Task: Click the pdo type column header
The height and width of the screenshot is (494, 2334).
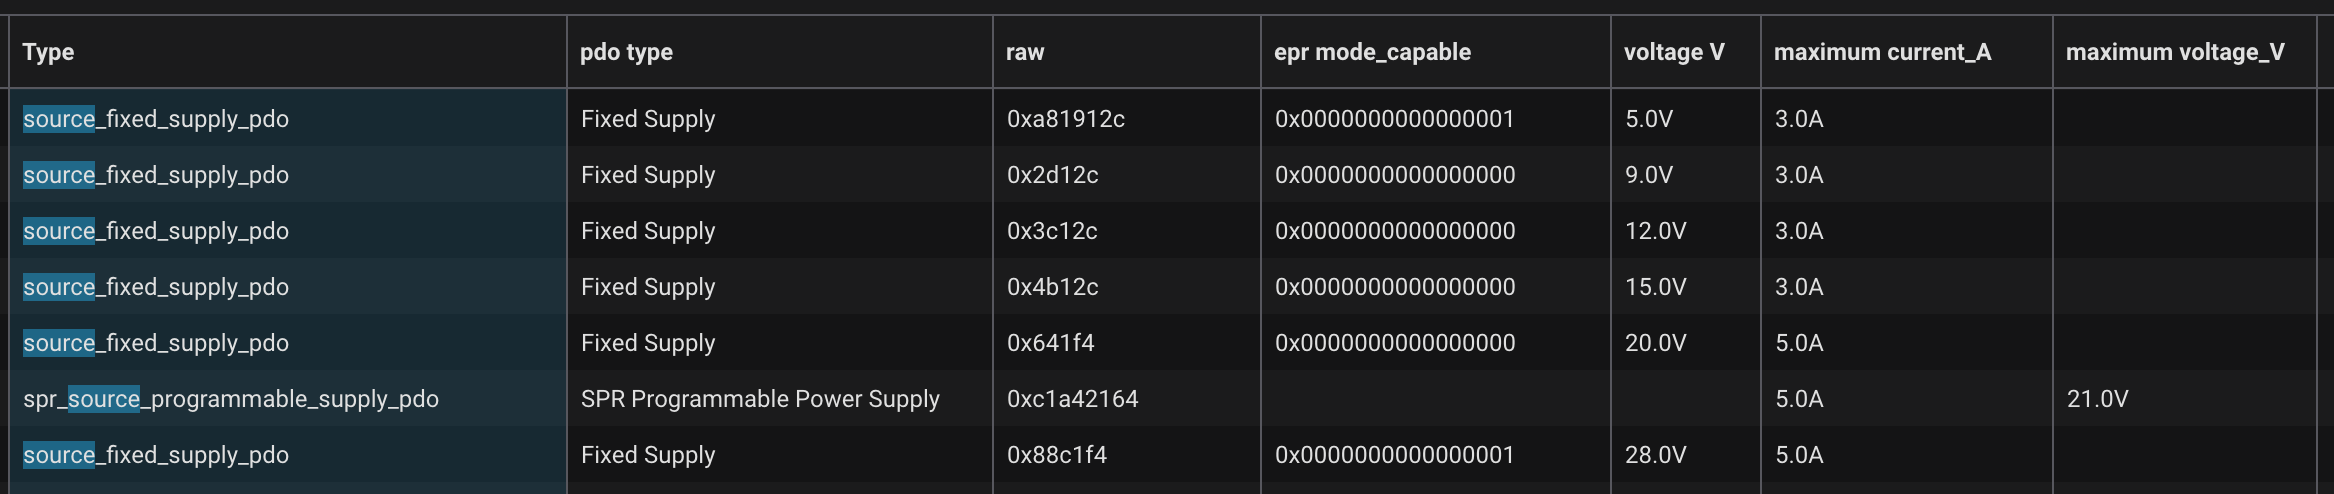Action: click(780, 52)
